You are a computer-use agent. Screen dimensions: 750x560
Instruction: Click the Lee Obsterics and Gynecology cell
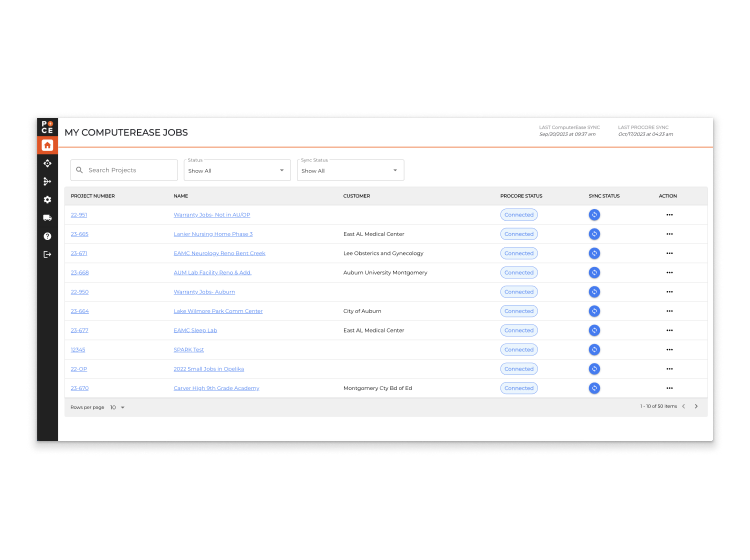[x=383, y=253]
